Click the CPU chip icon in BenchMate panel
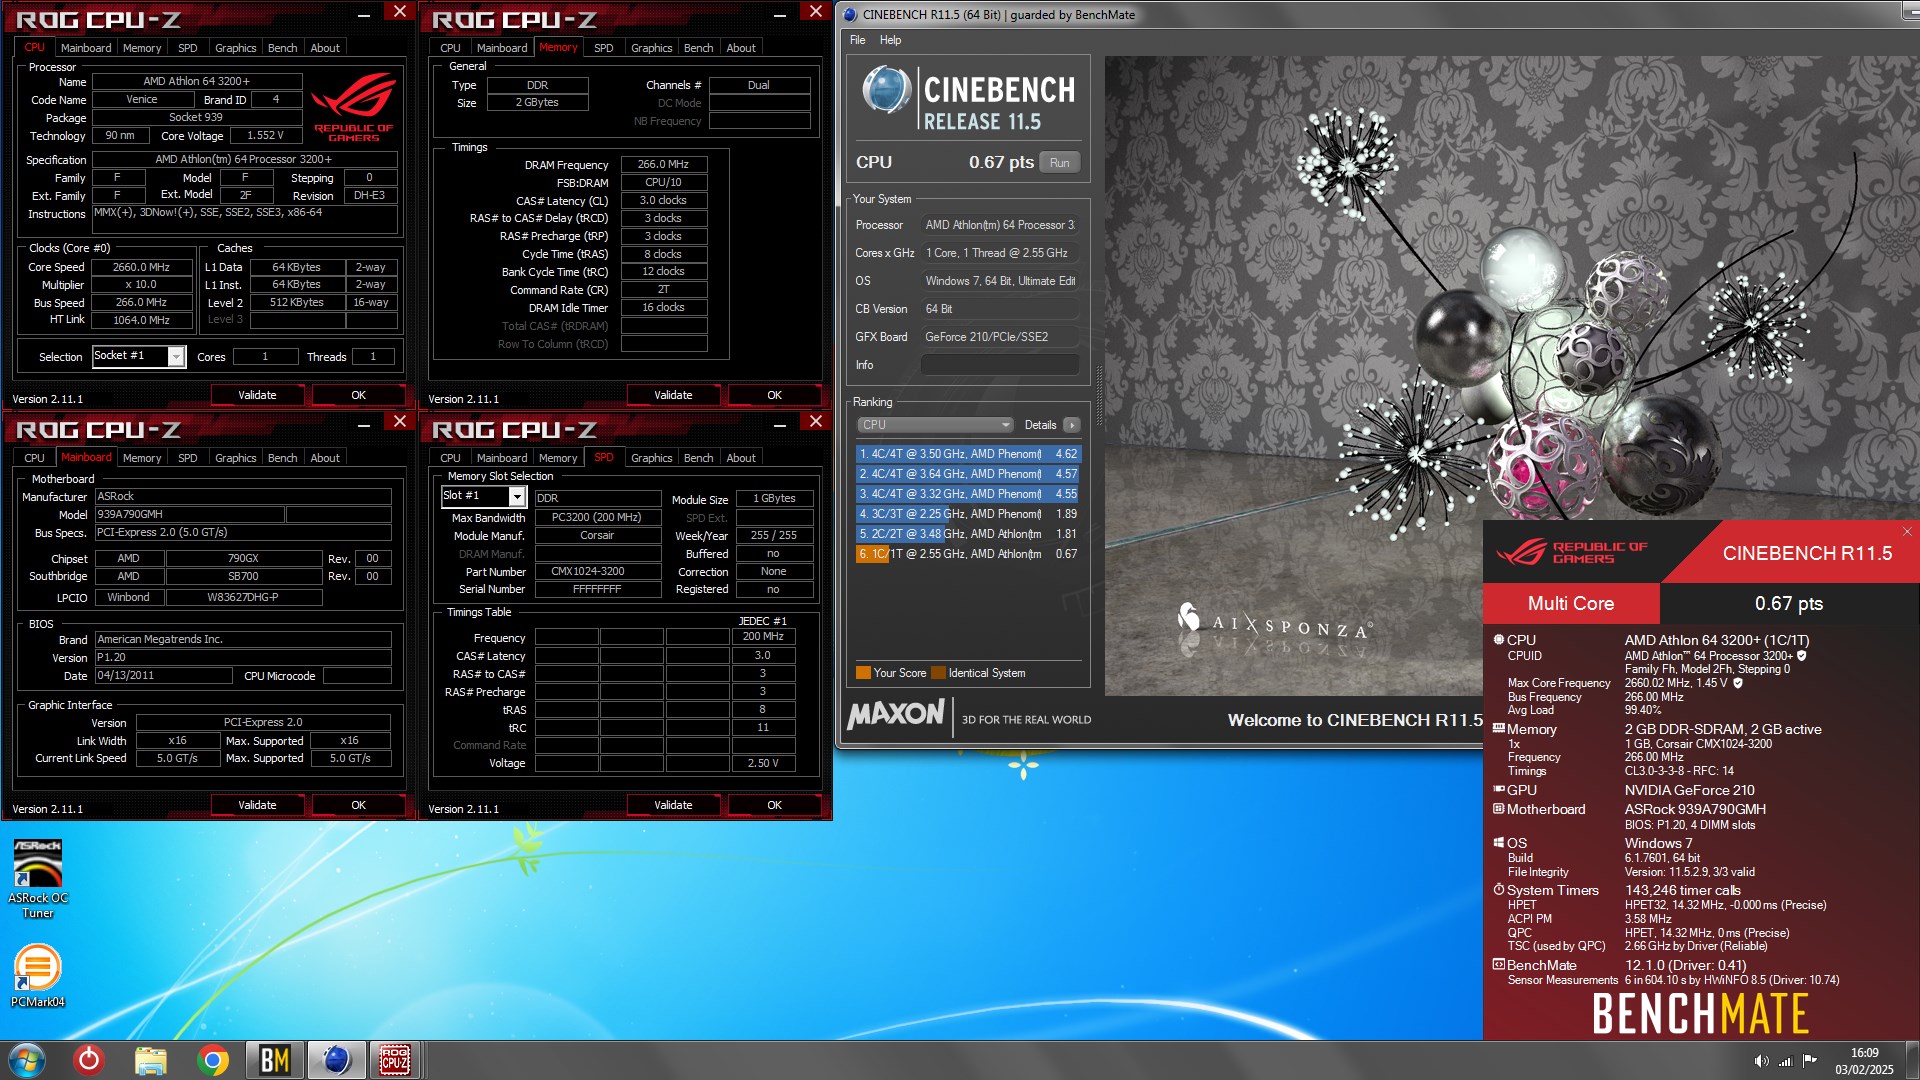This screenshot has height=1080, width=1920. point(1499,640)
